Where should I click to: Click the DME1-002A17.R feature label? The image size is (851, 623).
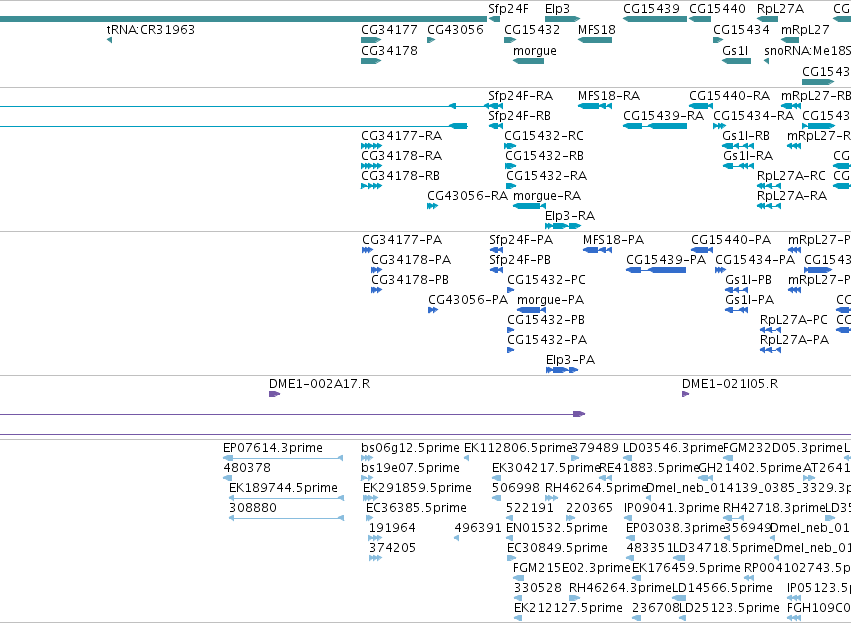[x=320, y=384]
